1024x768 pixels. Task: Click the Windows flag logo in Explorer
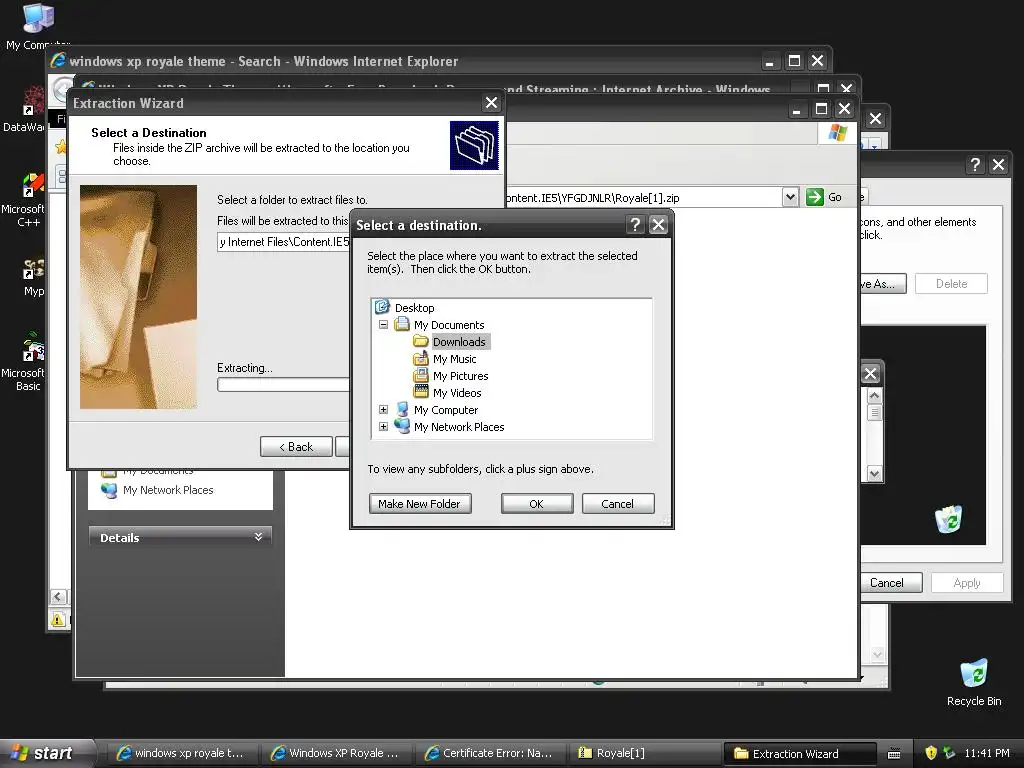pyautogui.click(x=837, y=133)
